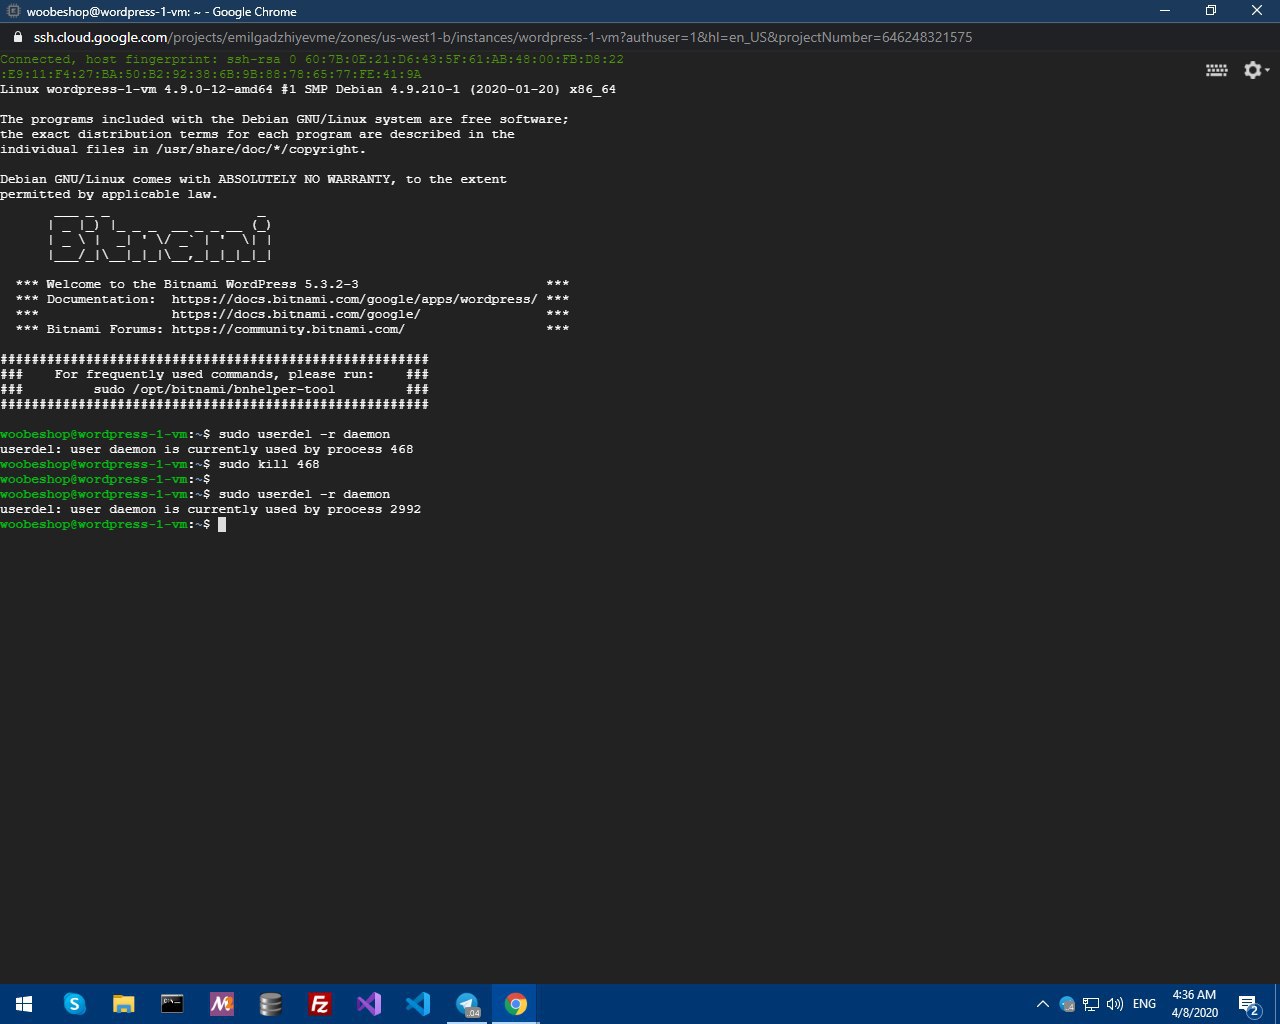Click the first 'sudo userdel -r daemon' command
Viewport: 1280px width, 1024px height.
click(304, 434)
